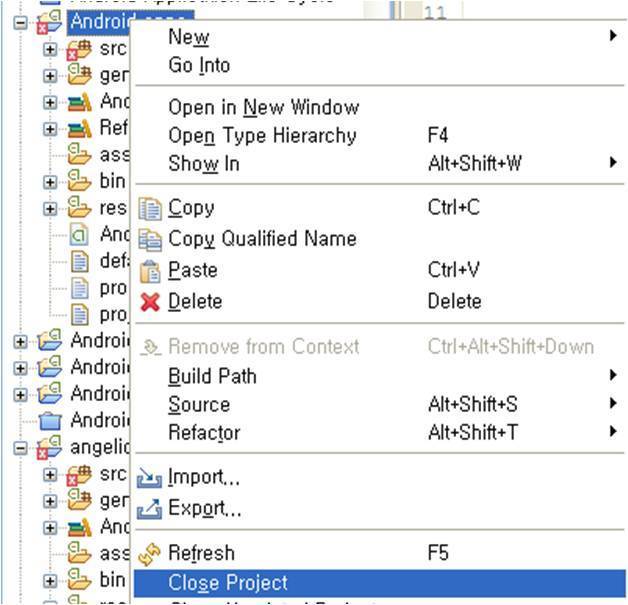Collapse the highlighted Android project node
Viewport: 628px width, 605px height.
[x=20, y=22]
